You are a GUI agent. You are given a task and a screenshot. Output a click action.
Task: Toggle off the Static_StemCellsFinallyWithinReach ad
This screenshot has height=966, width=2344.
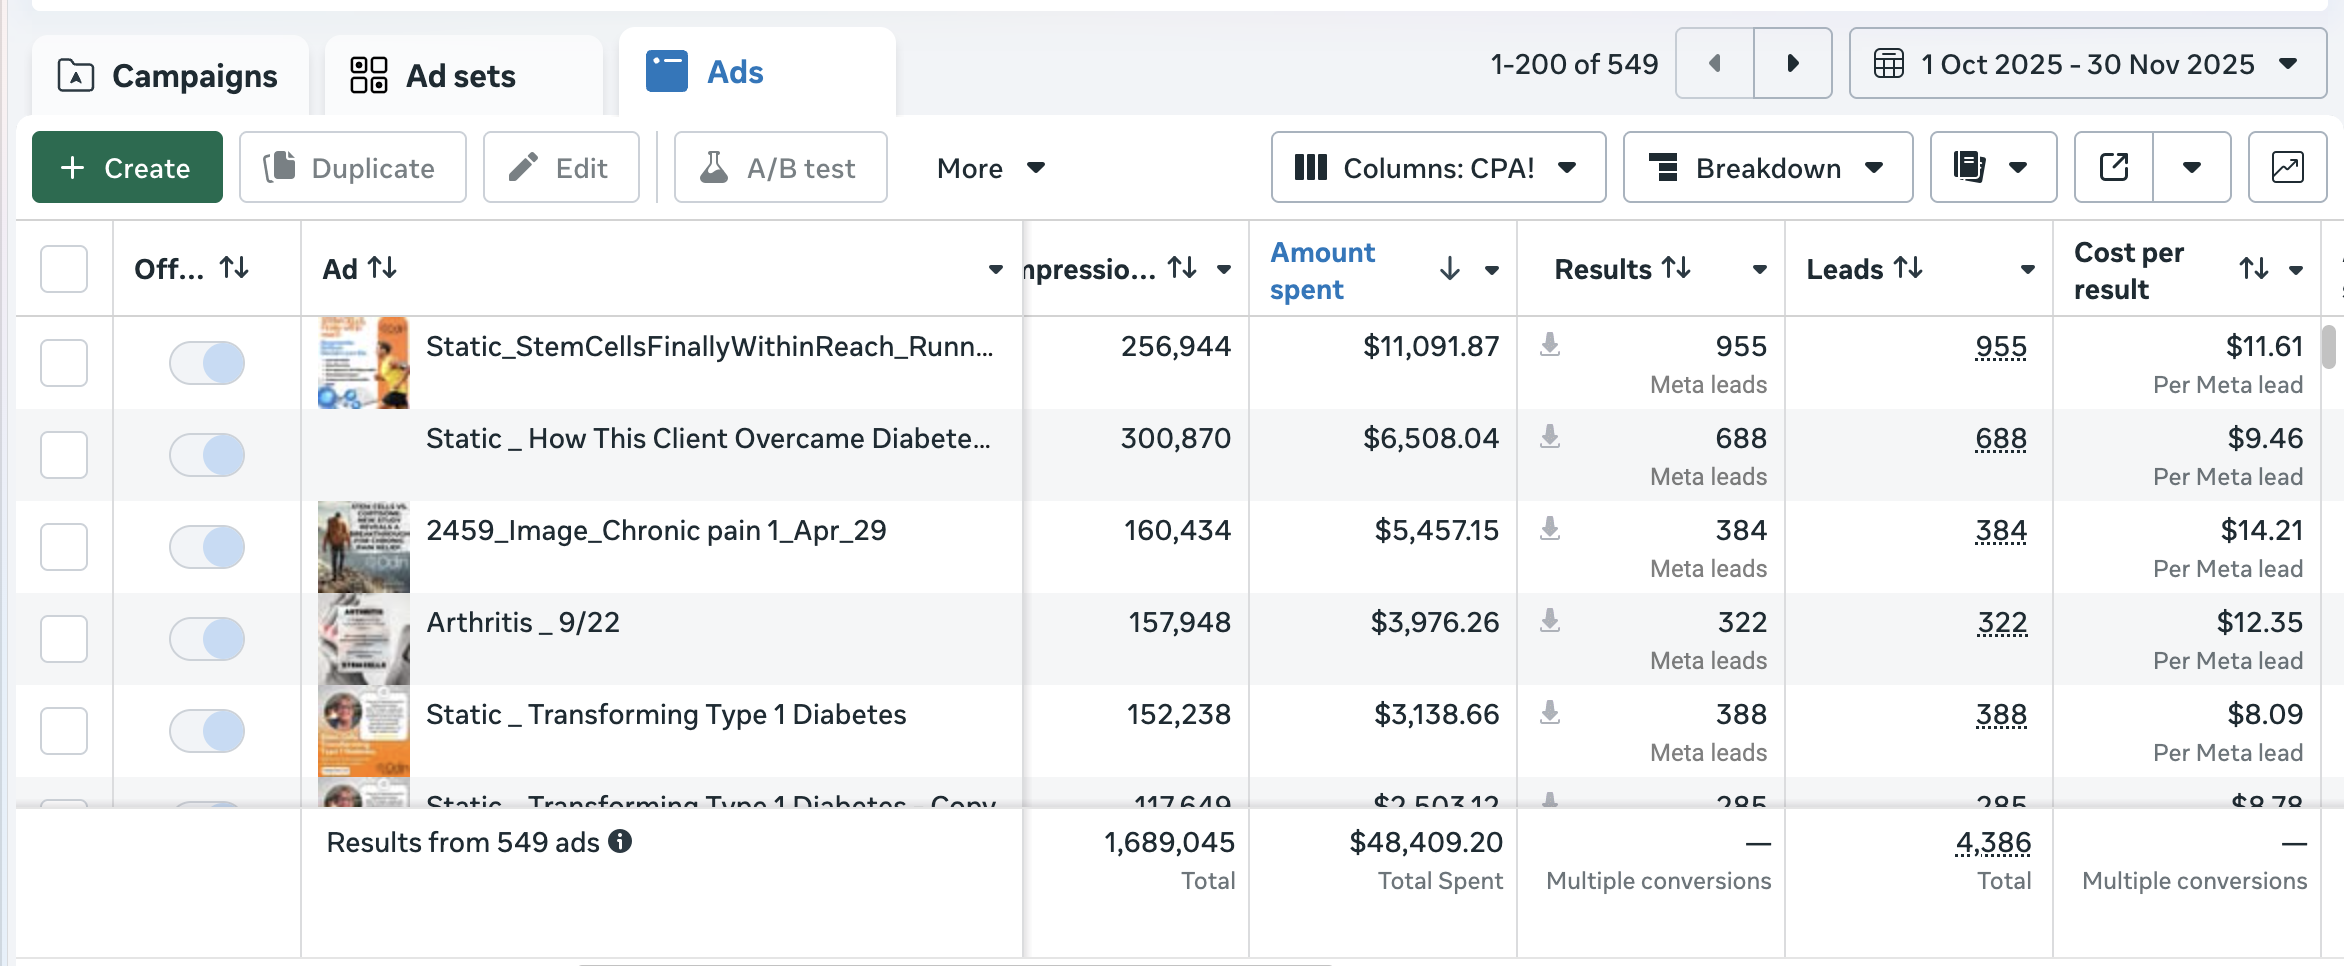point(207,363)
